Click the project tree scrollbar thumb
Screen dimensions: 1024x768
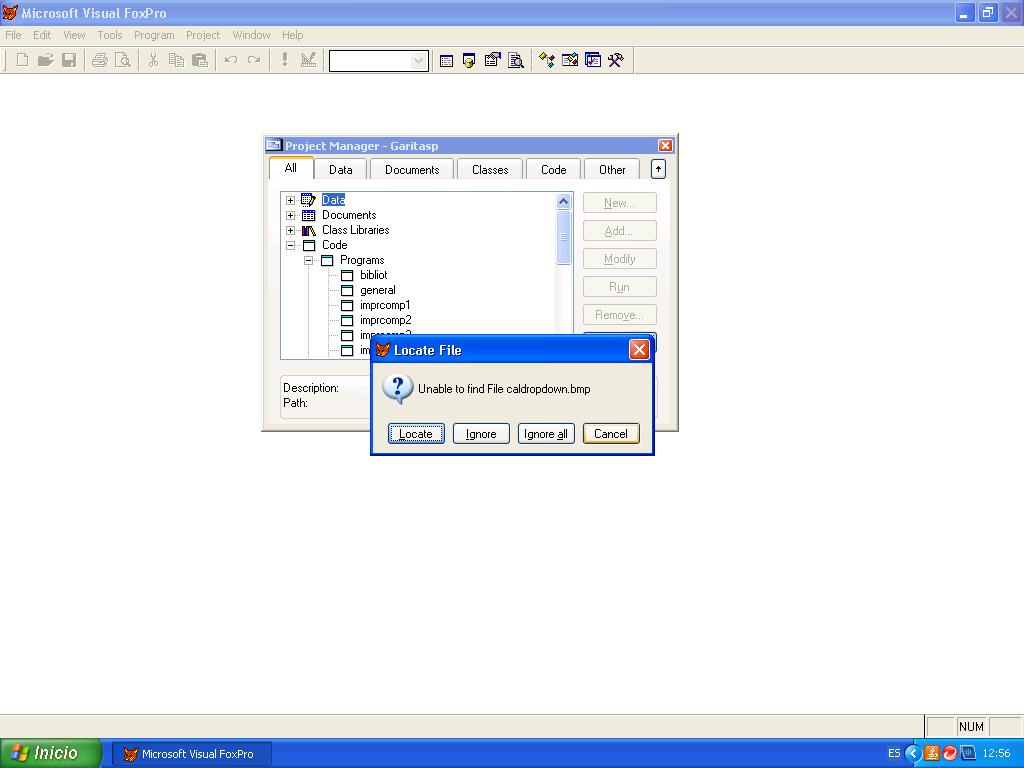click(564, 237)
